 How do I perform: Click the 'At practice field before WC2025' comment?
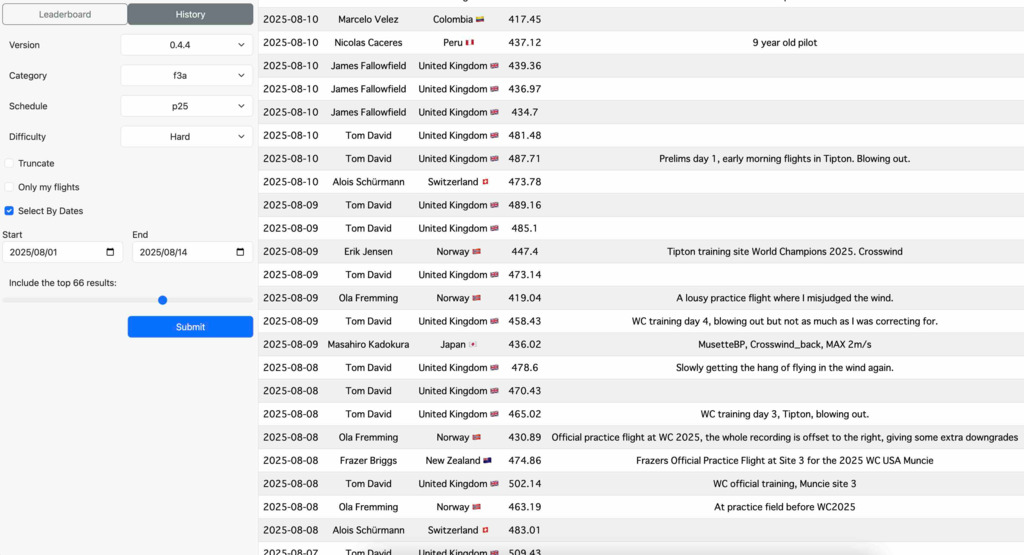tap(784, 507)
